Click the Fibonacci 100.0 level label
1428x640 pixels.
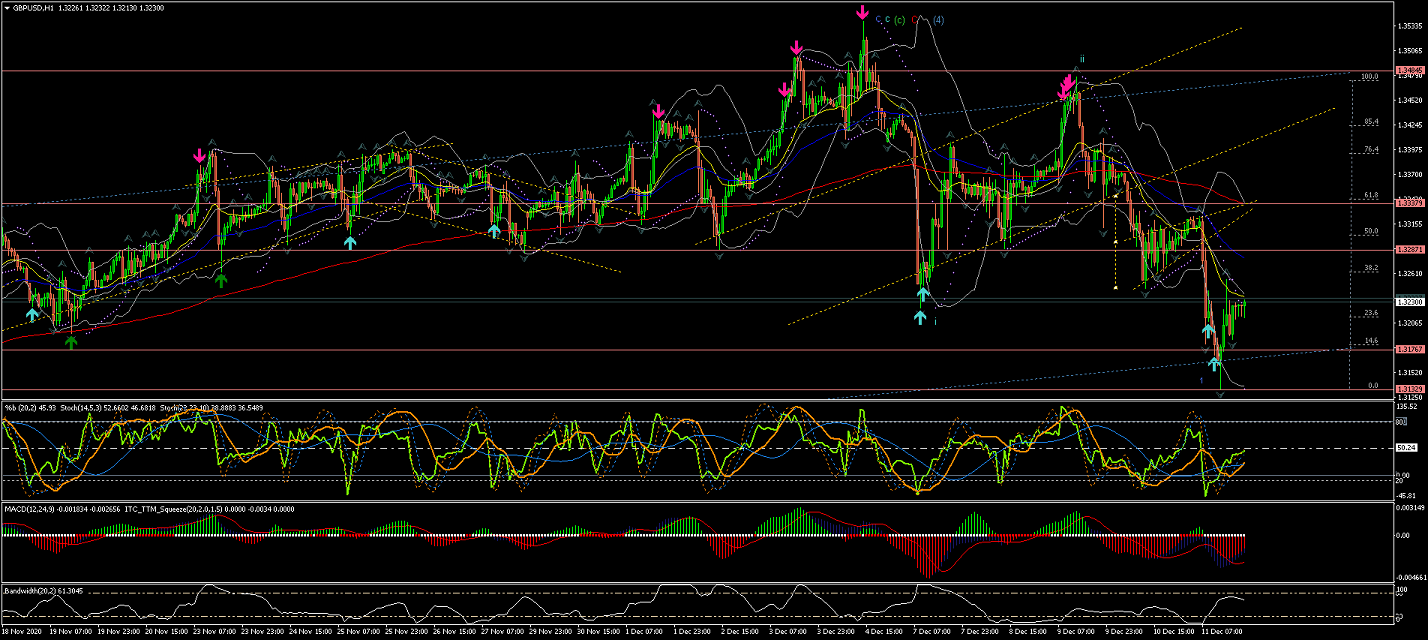[x=1370, y=76]
